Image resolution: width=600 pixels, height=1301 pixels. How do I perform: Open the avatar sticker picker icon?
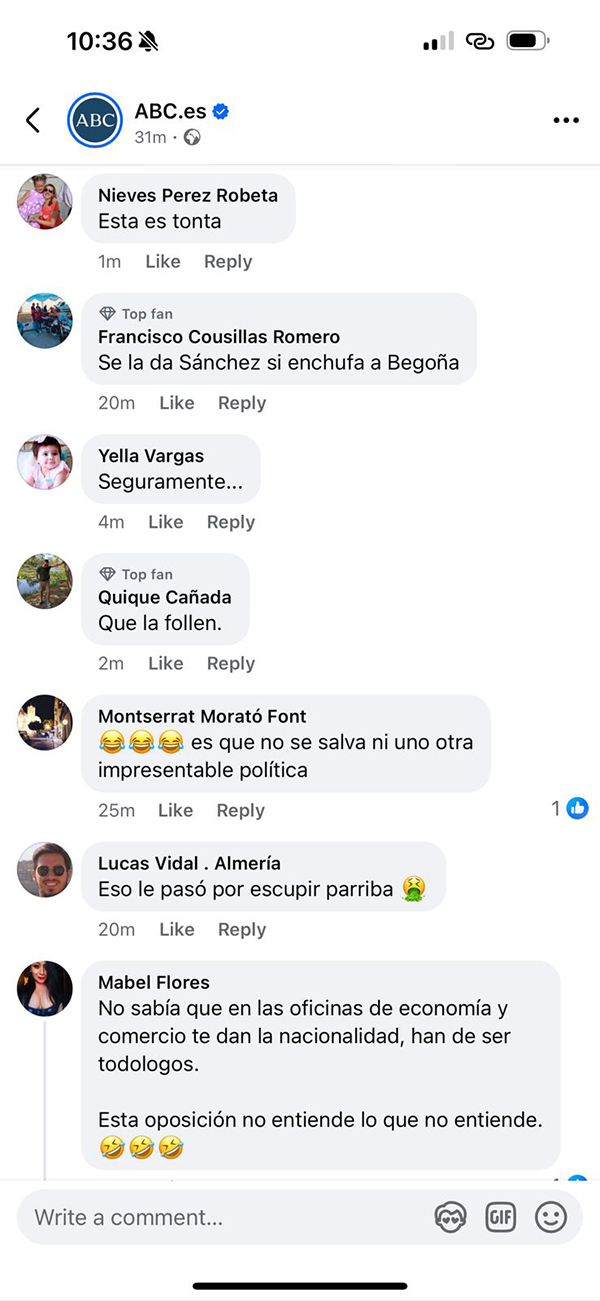[451, 1217]
